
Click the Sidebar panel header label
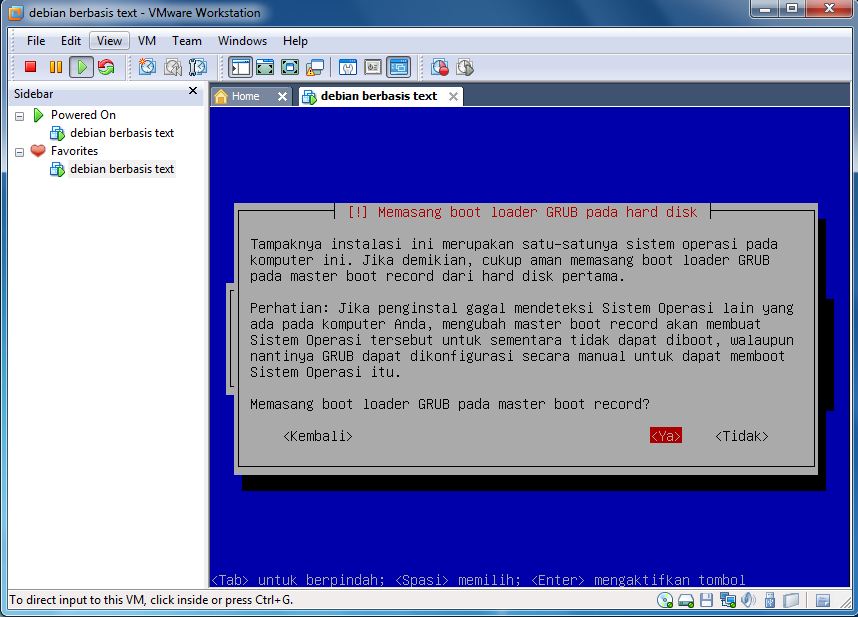click(33, 94)
